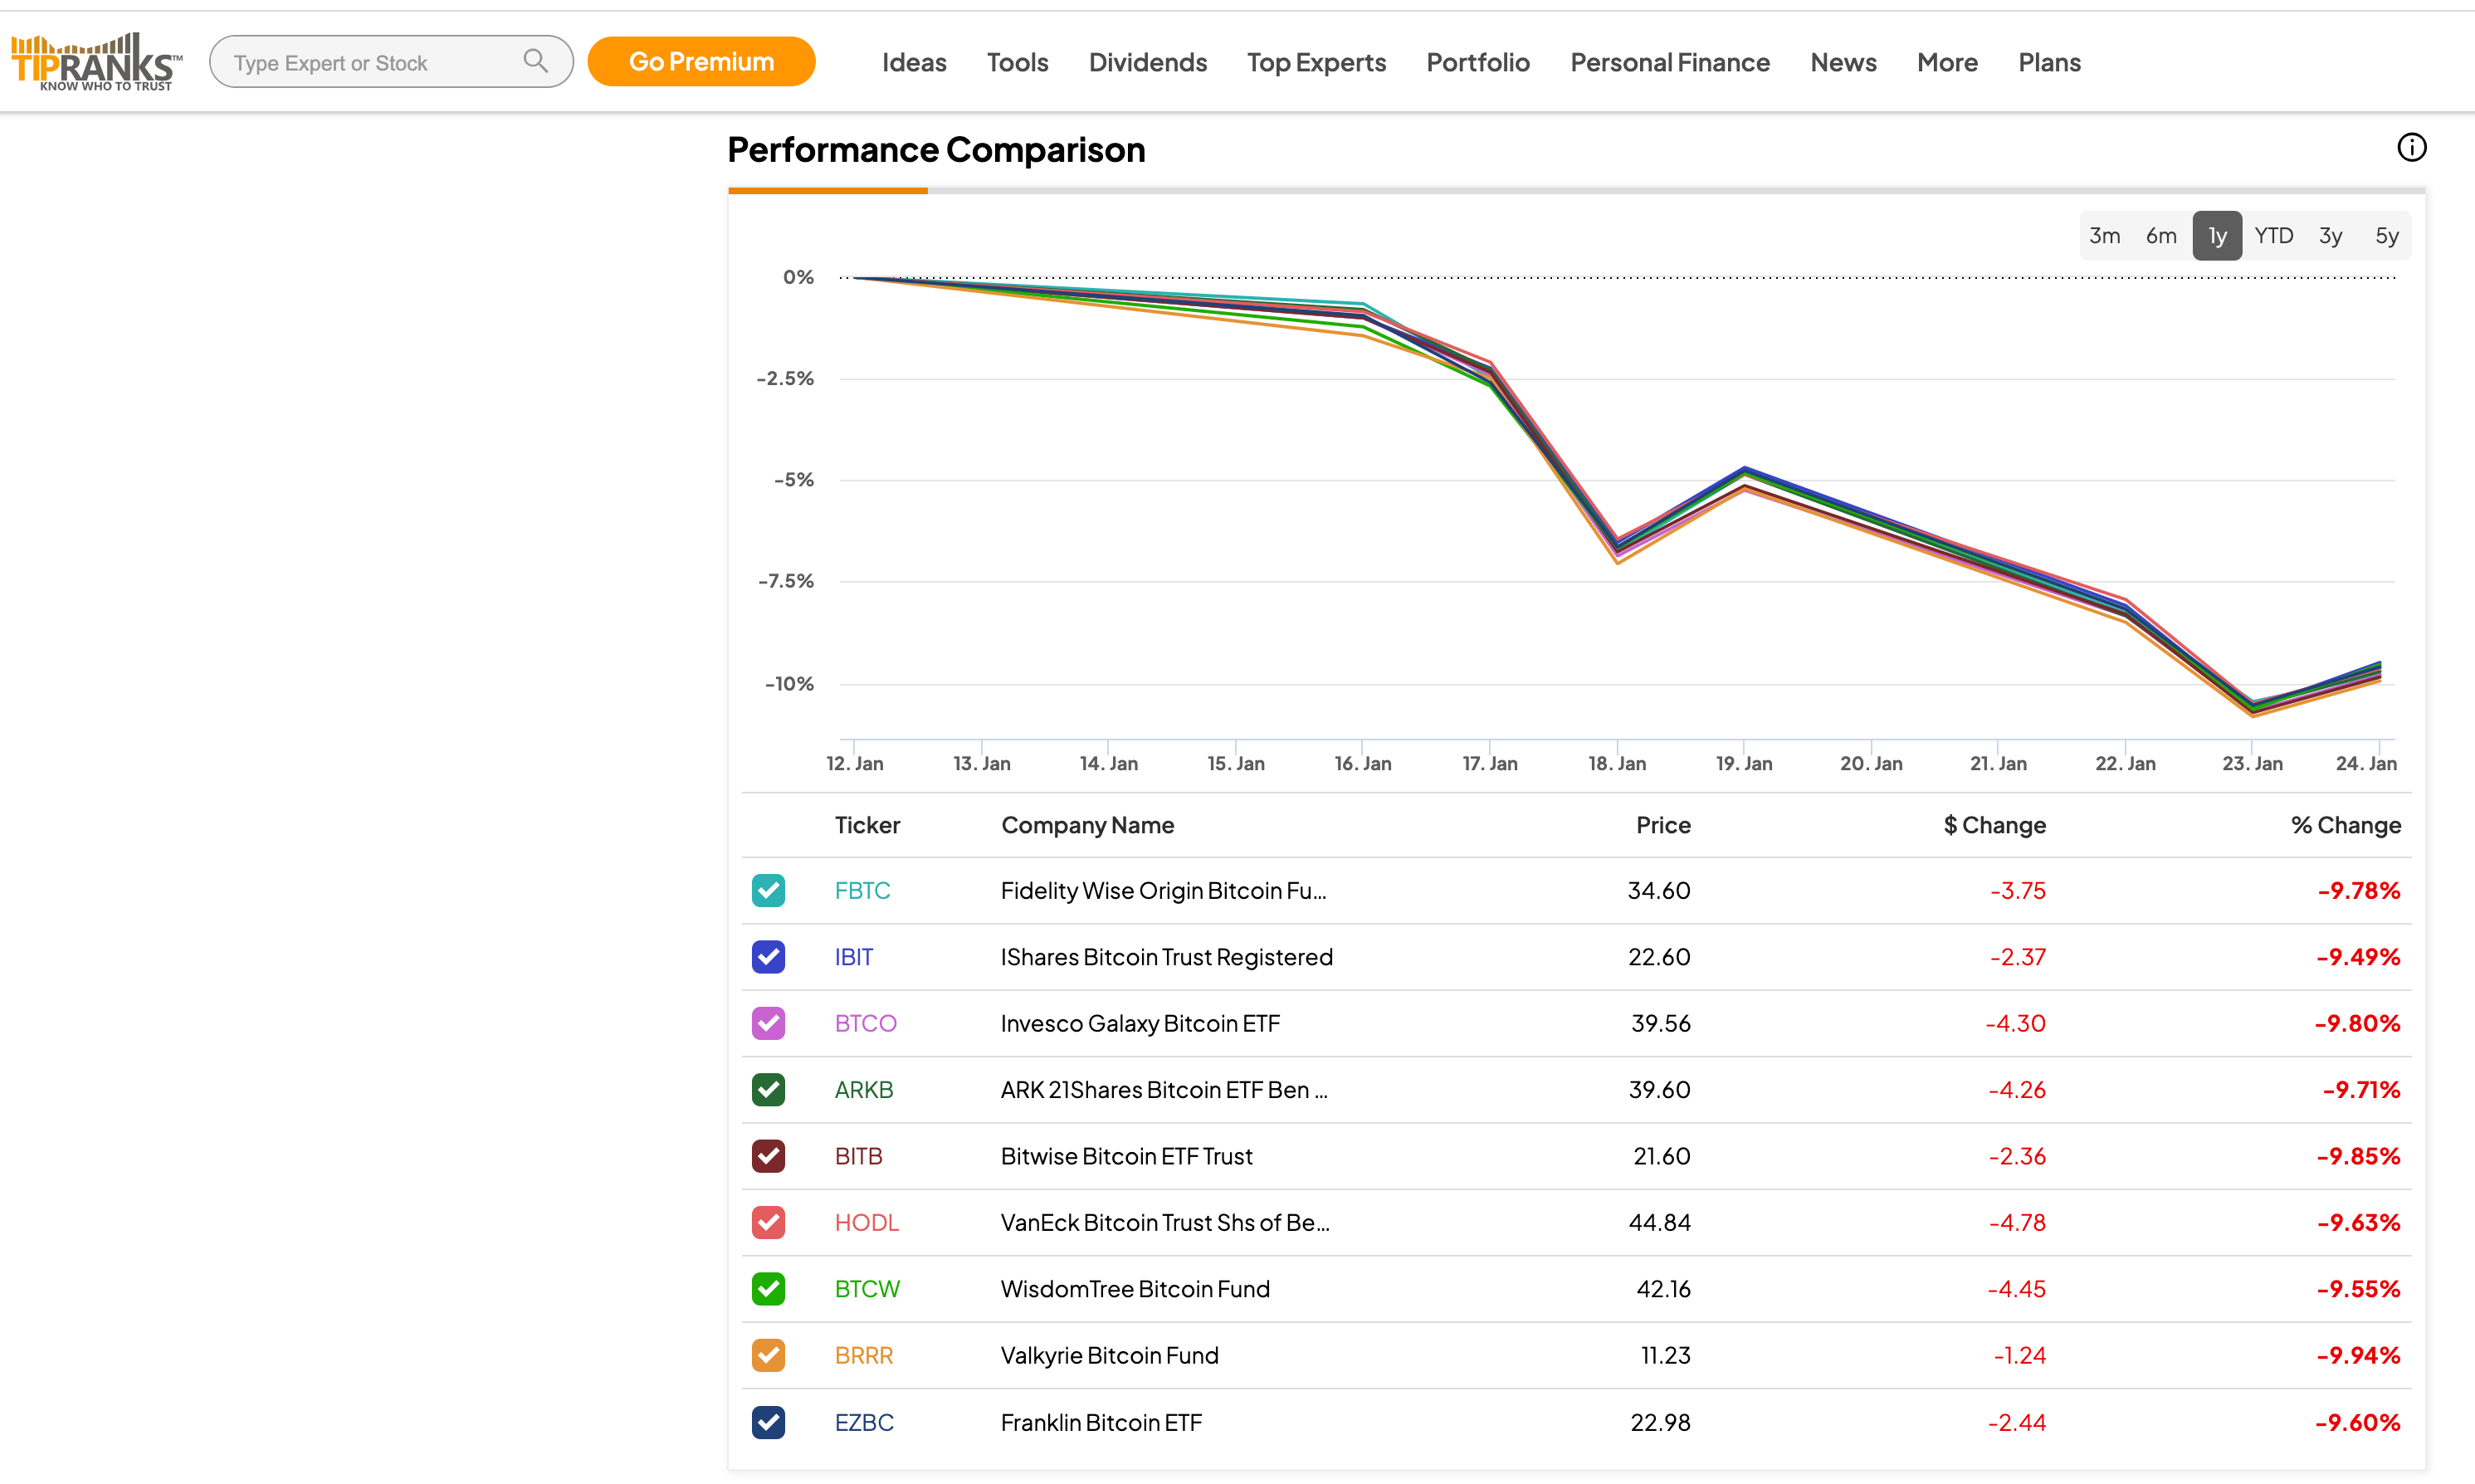Open the BRRR ticker link
This screenshot has height=1484, width=2475.
tap(864, 1355)
